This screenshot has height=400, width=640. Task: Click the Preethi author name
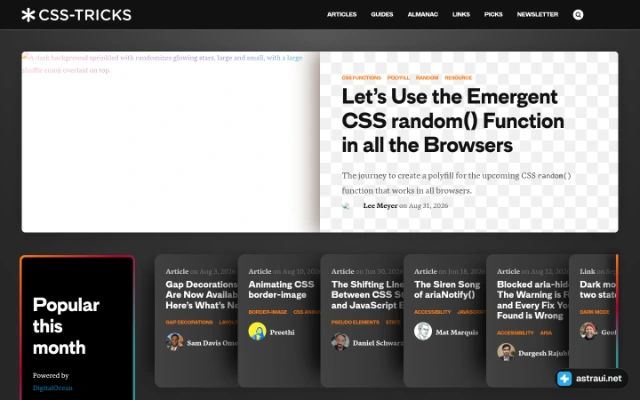coord(282,332)
